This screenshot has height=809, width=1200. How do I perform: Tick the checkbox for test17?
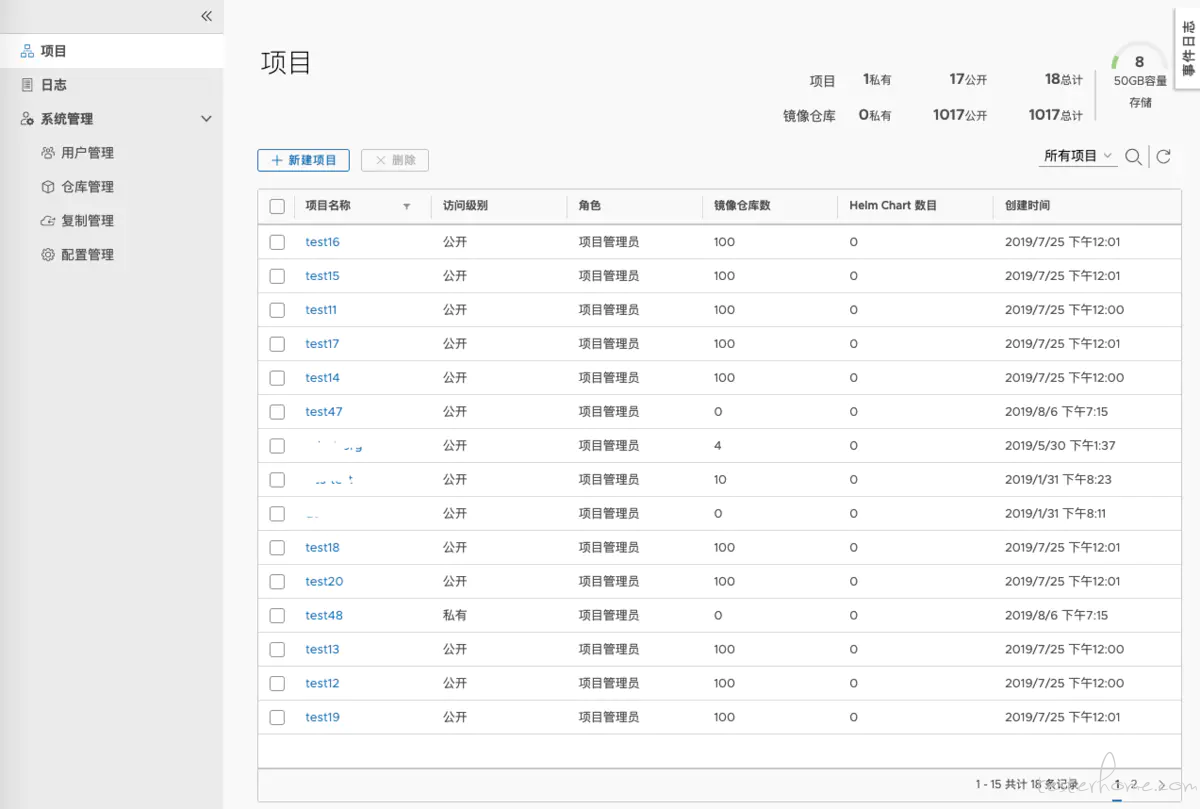[277, 344]
